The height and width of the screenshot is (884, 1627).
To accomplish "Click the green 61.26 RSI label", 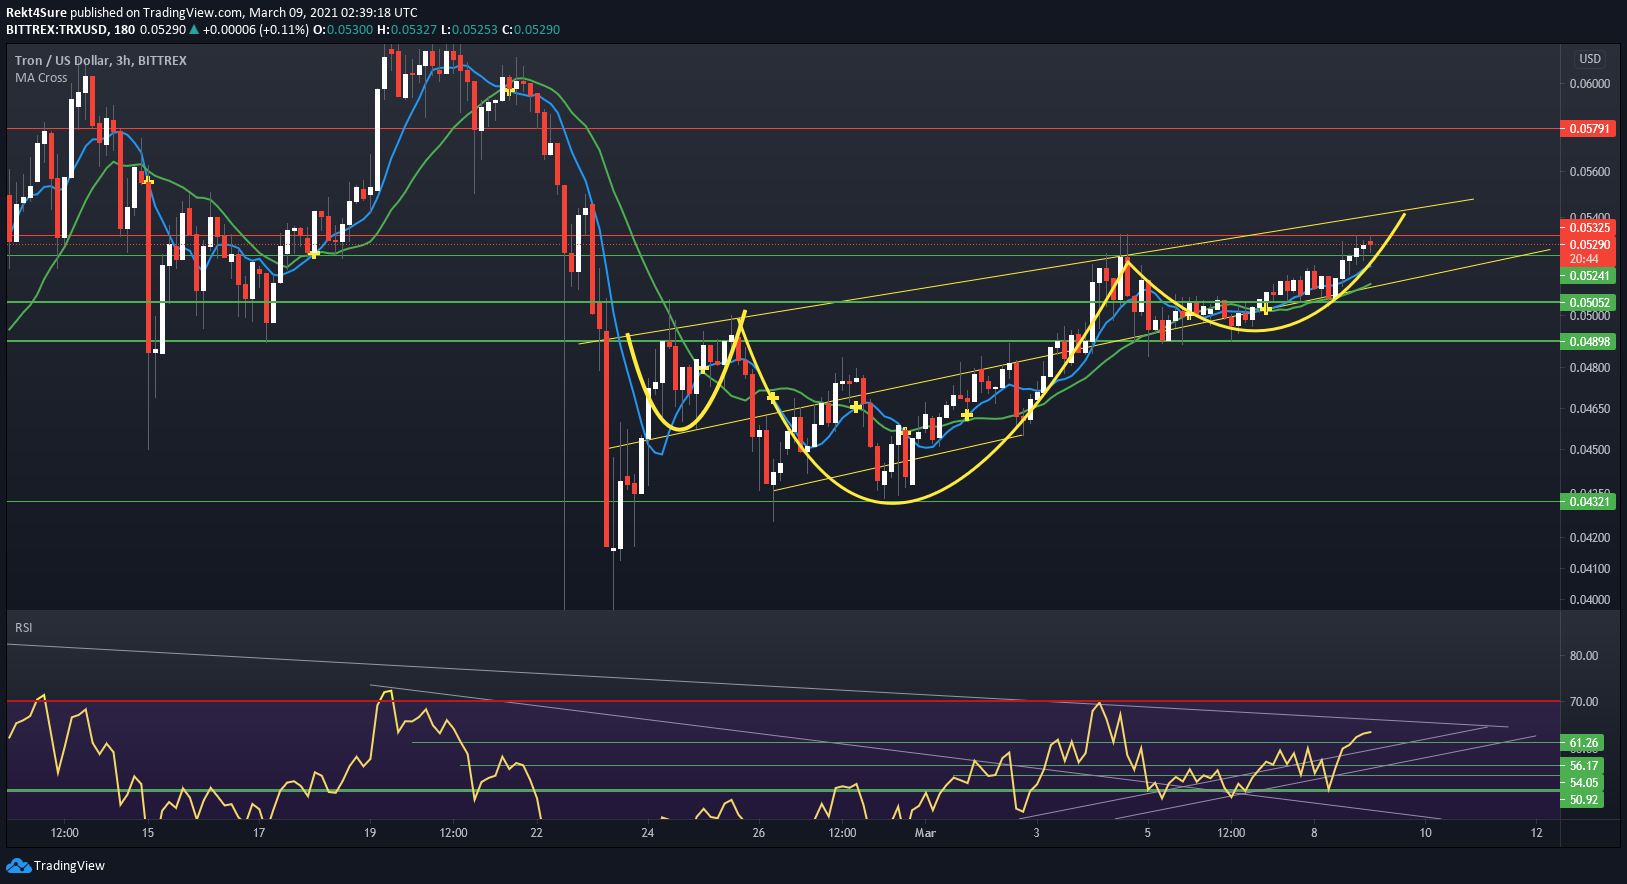I will [x=1583, y=742].
